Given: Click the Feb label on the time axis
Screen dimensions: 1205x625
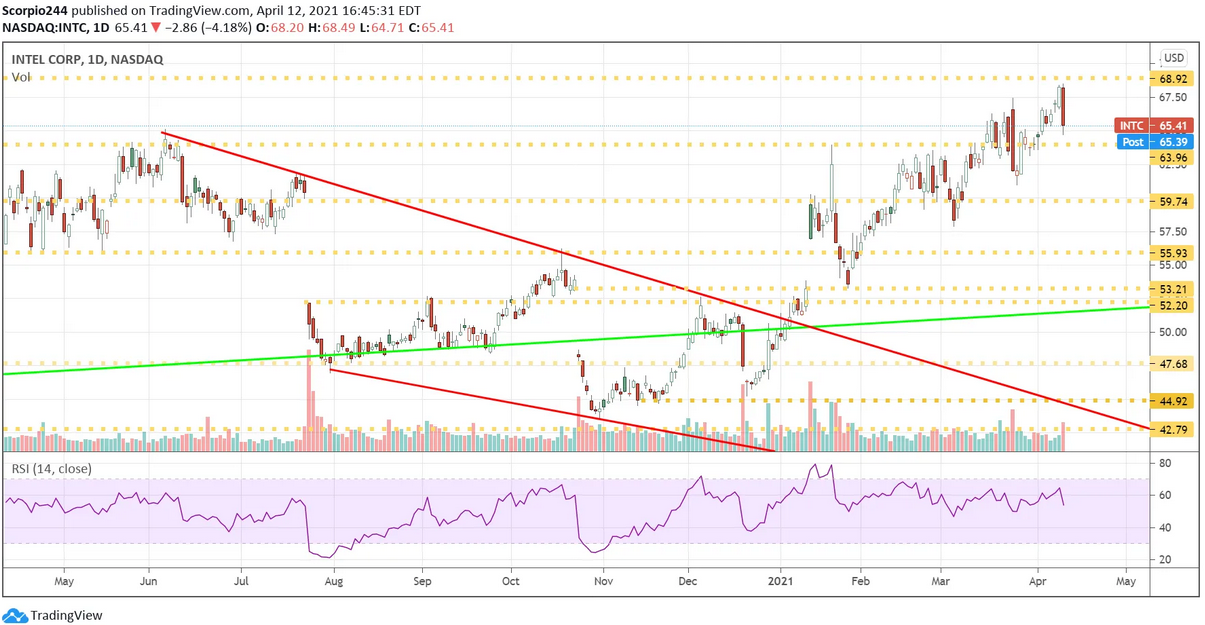Looking at the screenshot, I should click(x=859, y=579).
